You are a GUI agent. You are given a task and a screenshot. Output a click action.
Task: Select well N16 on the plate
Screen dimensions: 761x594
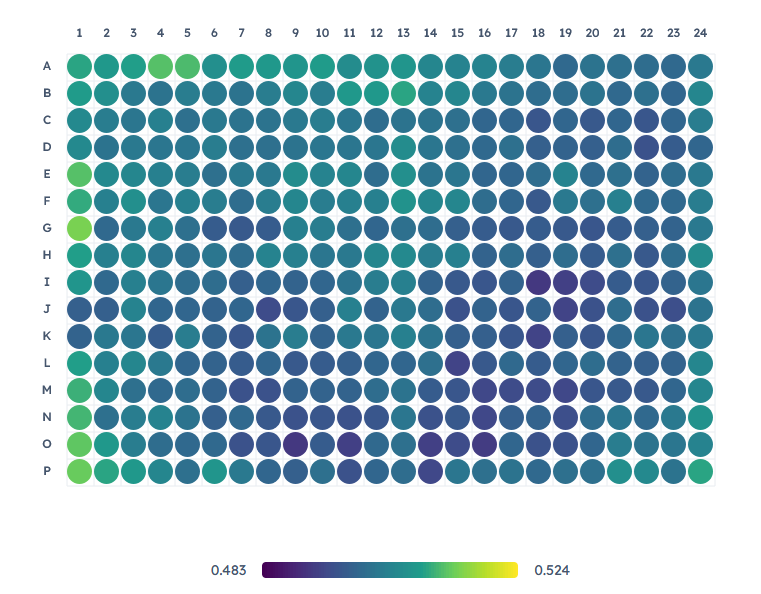click(x=484, y=417)
